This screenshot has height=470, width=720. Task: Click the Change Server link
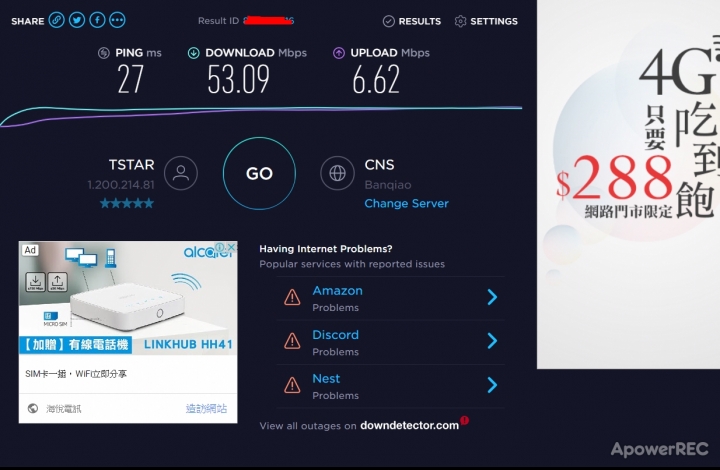click(x=406, y=203)
